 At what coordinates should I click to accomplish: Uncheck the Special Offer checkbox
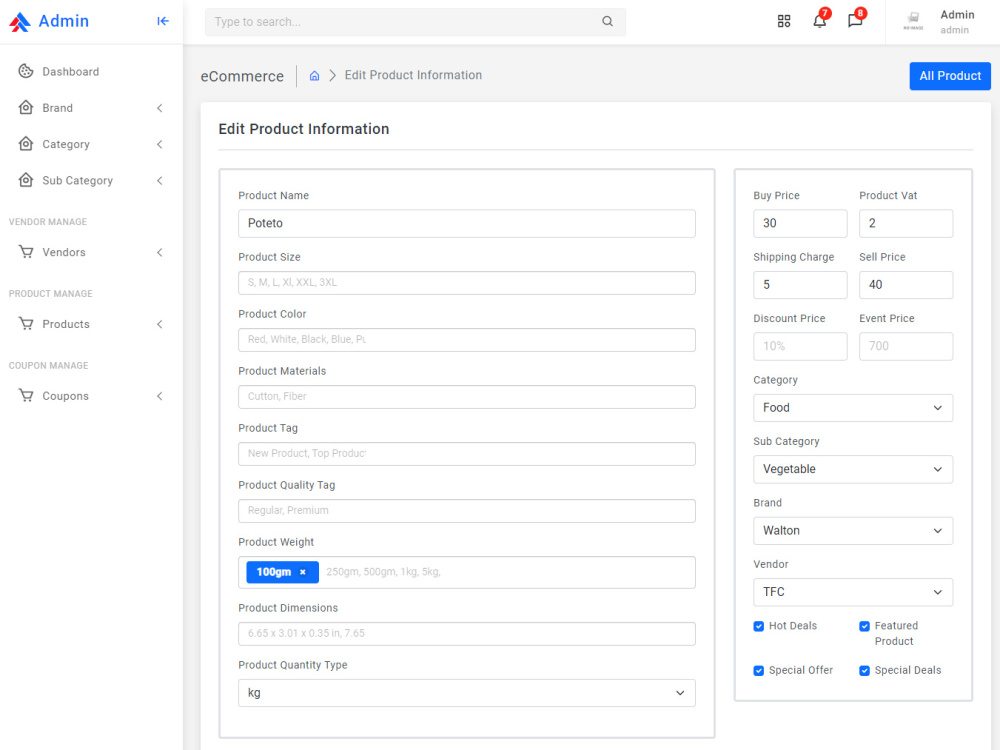click(758, 670)
